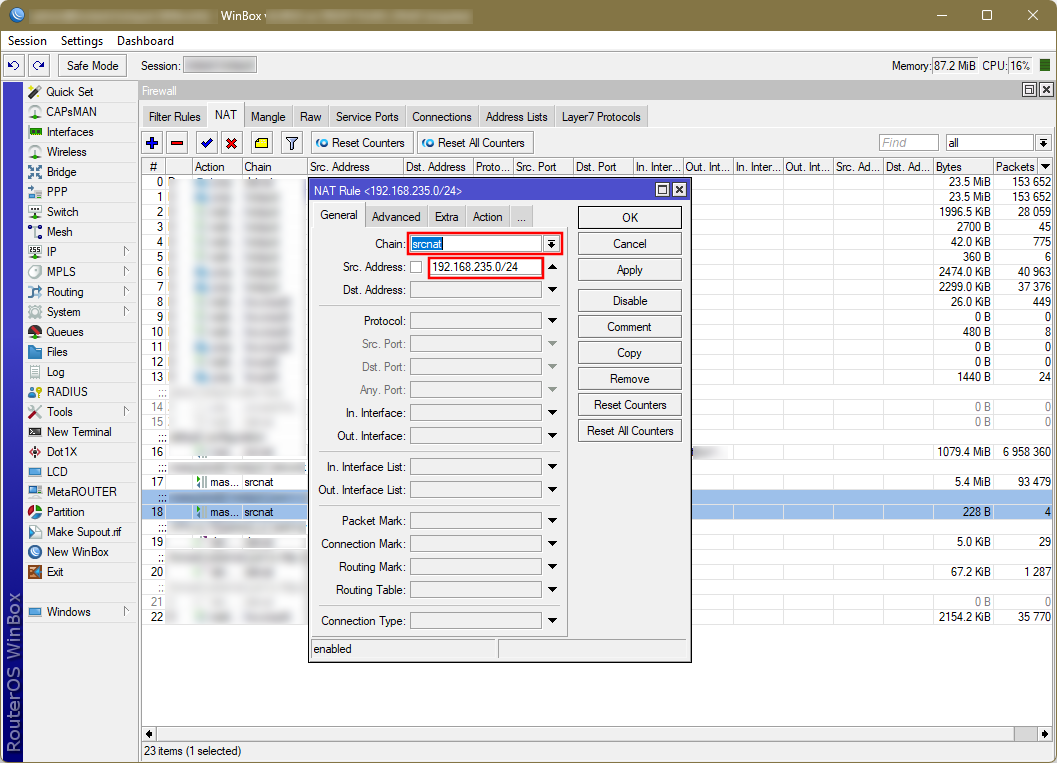Click the Reset All Counters toolbar button

click(474, 143)
